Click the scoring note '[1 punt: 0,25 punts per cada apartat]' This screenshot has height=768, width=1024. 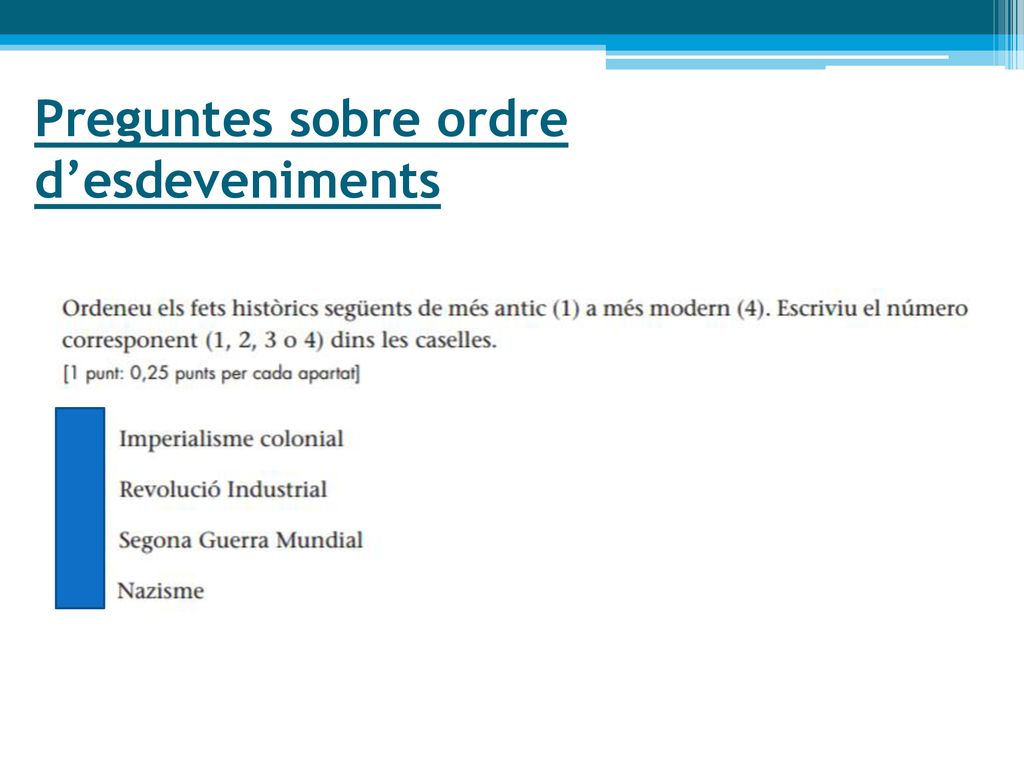tap(211, 374)
